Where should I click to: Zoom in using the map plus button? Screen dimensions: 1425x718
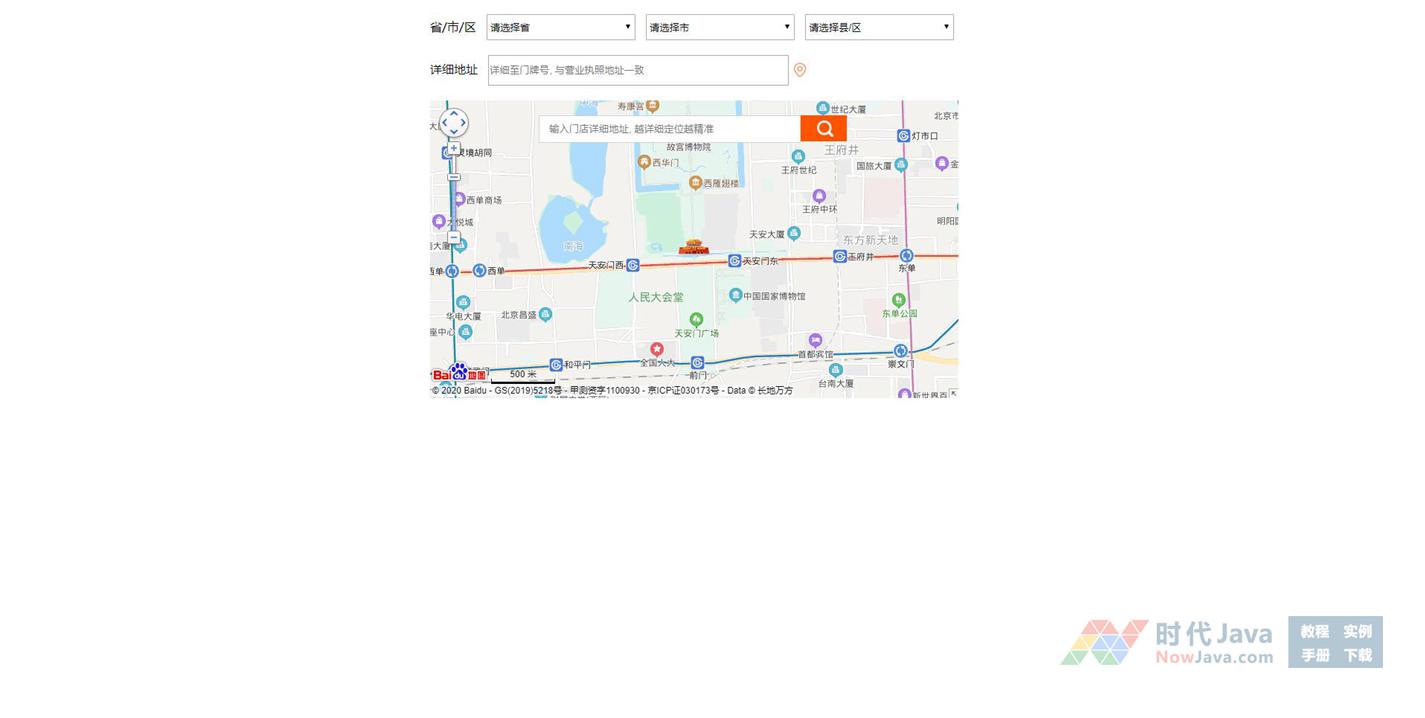454,149
